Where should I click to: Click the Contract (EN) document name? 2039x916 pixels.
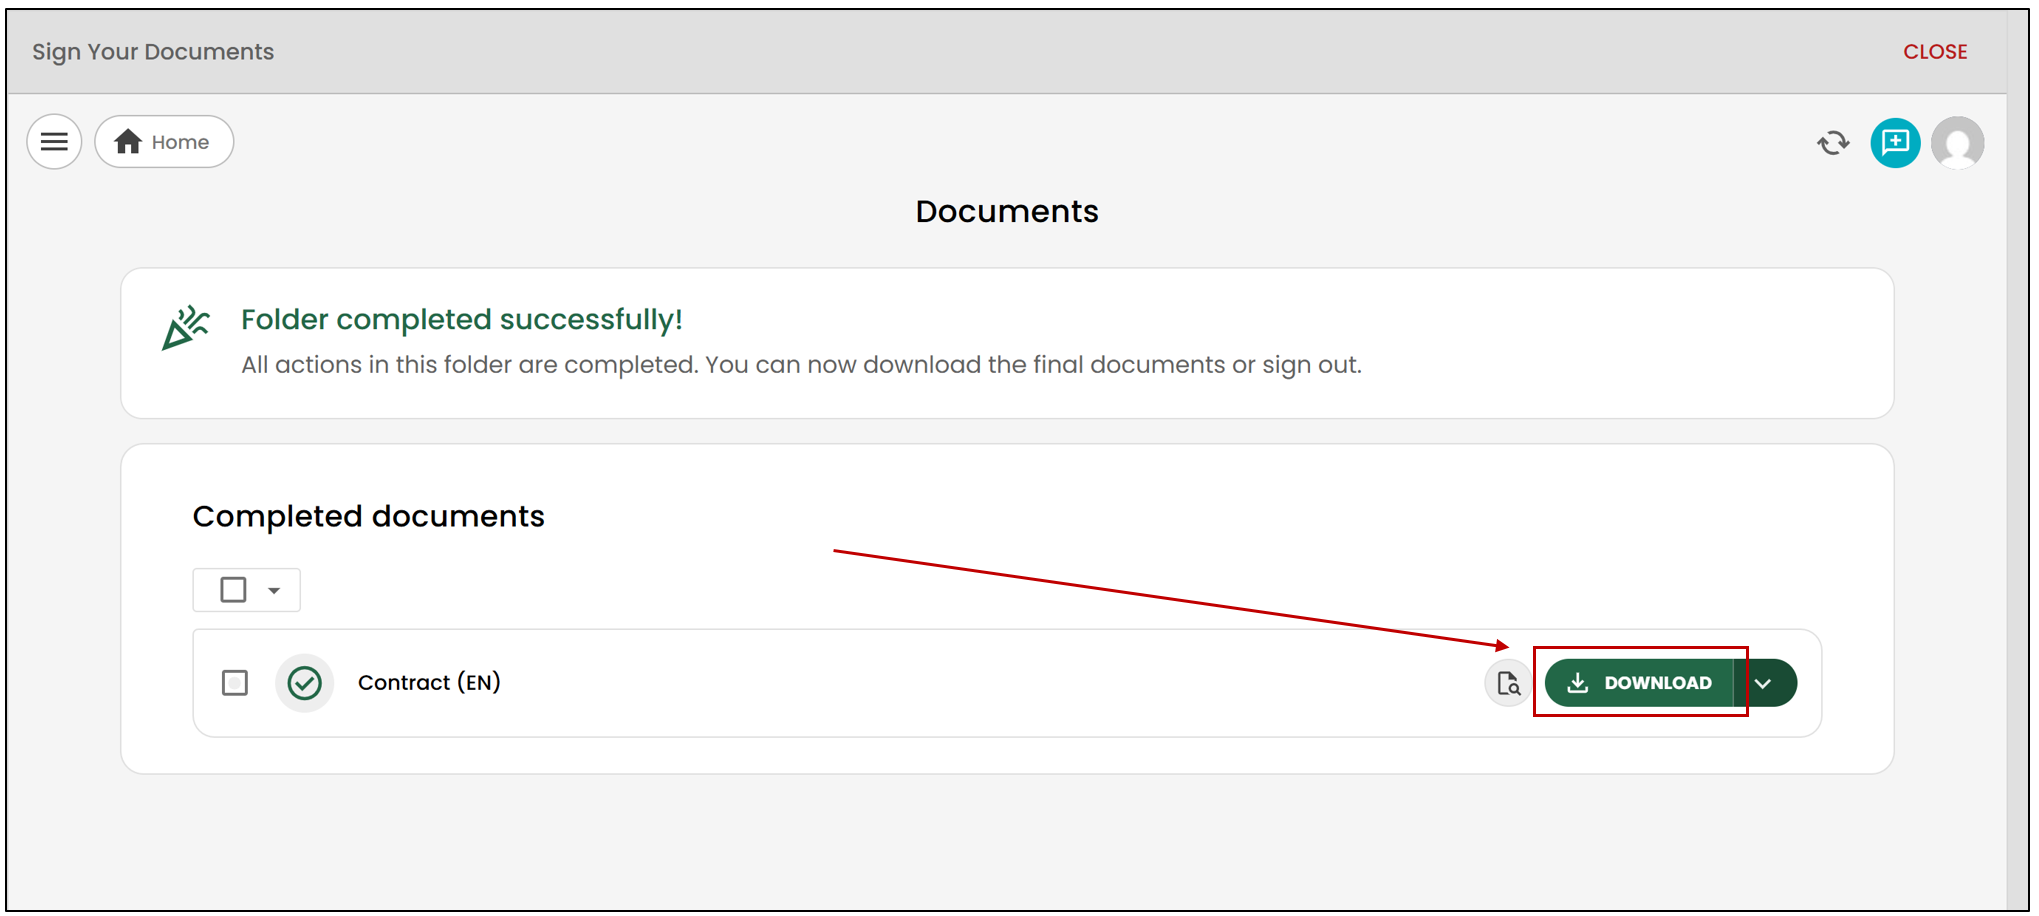(429, 683)
